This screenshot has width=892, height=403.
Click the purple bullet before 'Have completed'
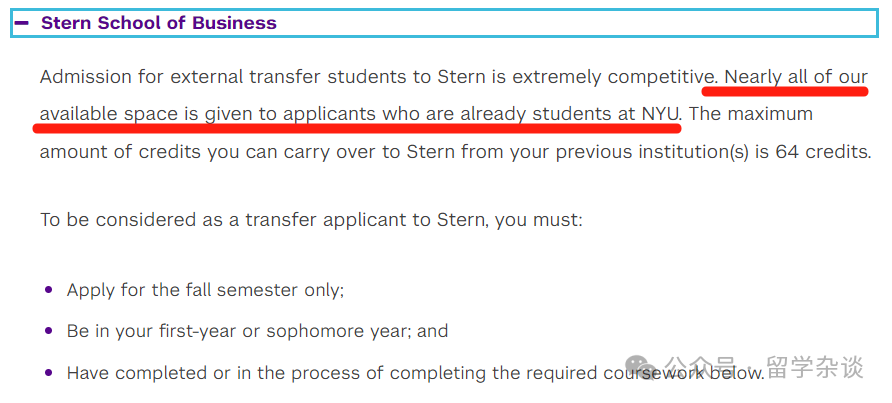48,373
